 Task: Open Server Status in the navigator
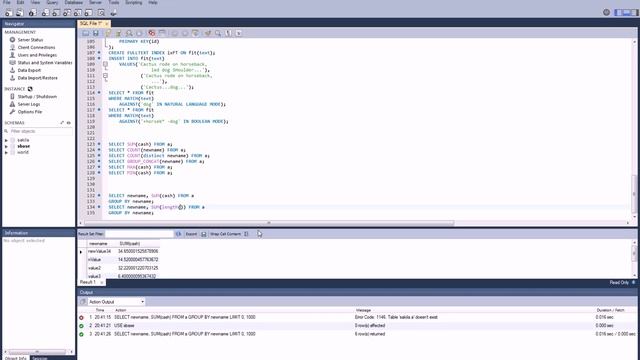[30, 40]
